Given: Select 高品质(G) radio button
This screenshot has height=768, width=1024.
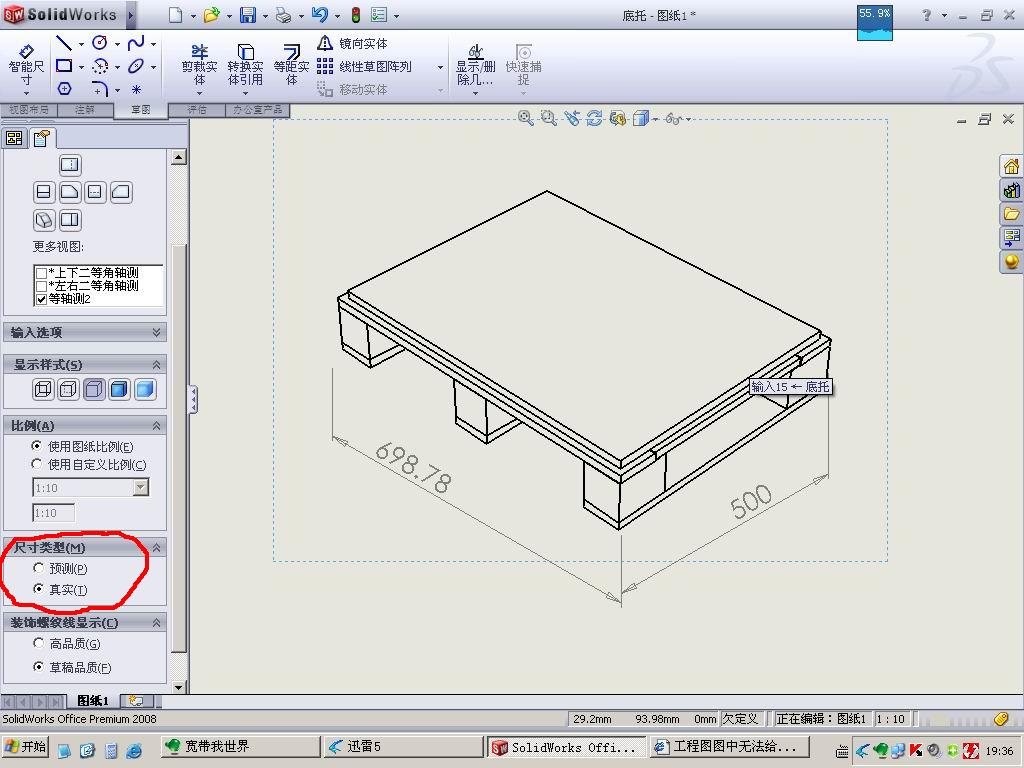Looking at the screenshot, I should tap(39, 643).
